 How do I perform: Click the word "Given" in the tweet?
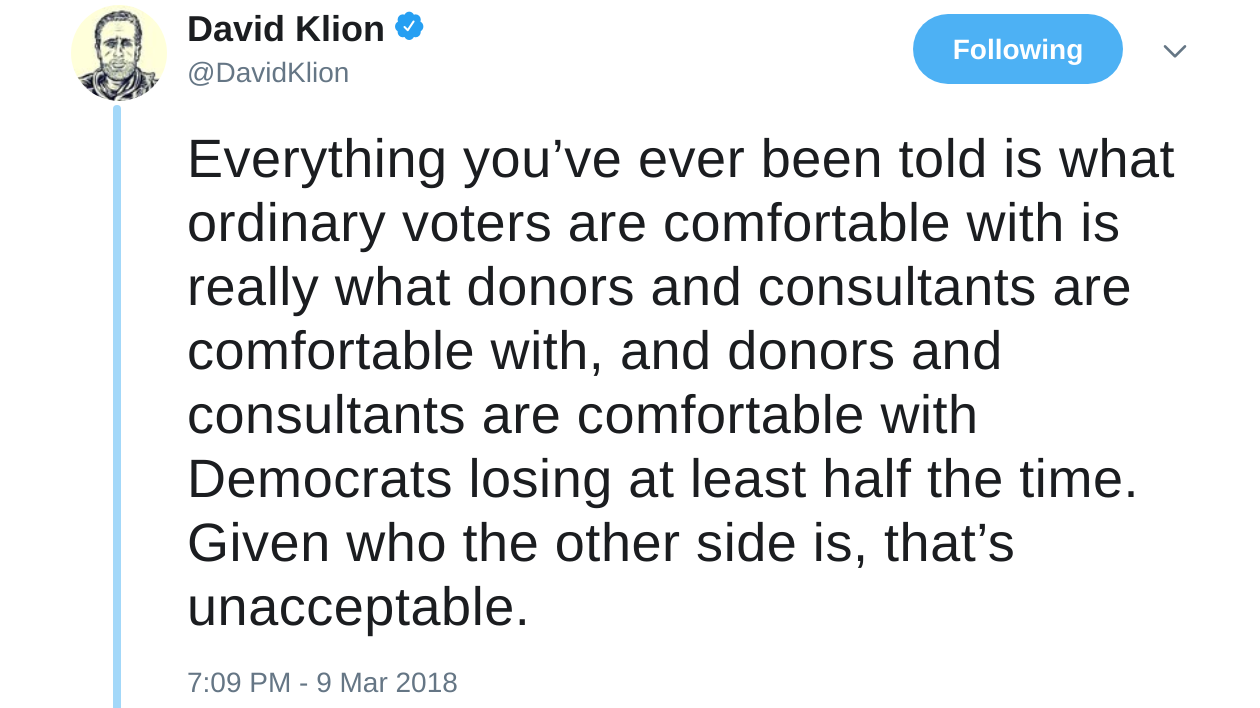[258, 544]
